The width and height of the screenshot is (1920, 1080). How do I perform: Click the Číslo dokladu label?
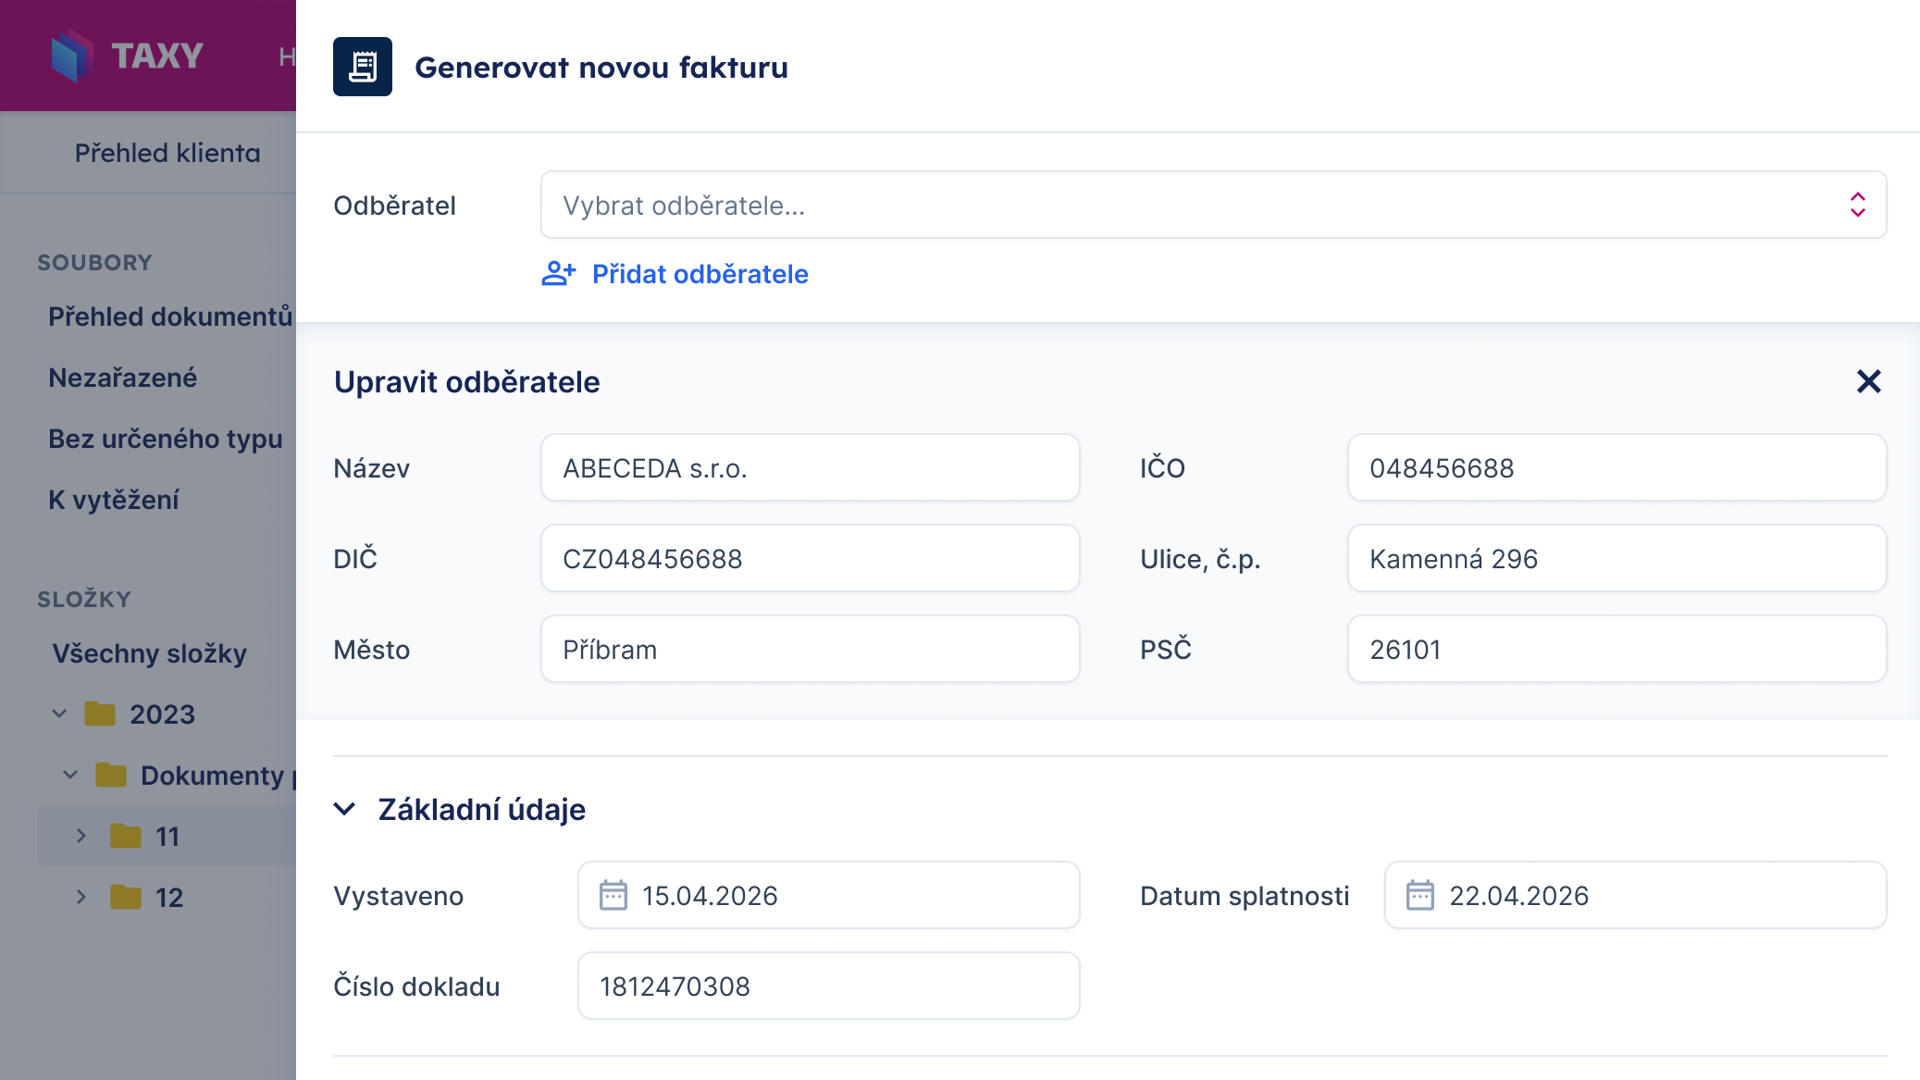coord(416,986)
